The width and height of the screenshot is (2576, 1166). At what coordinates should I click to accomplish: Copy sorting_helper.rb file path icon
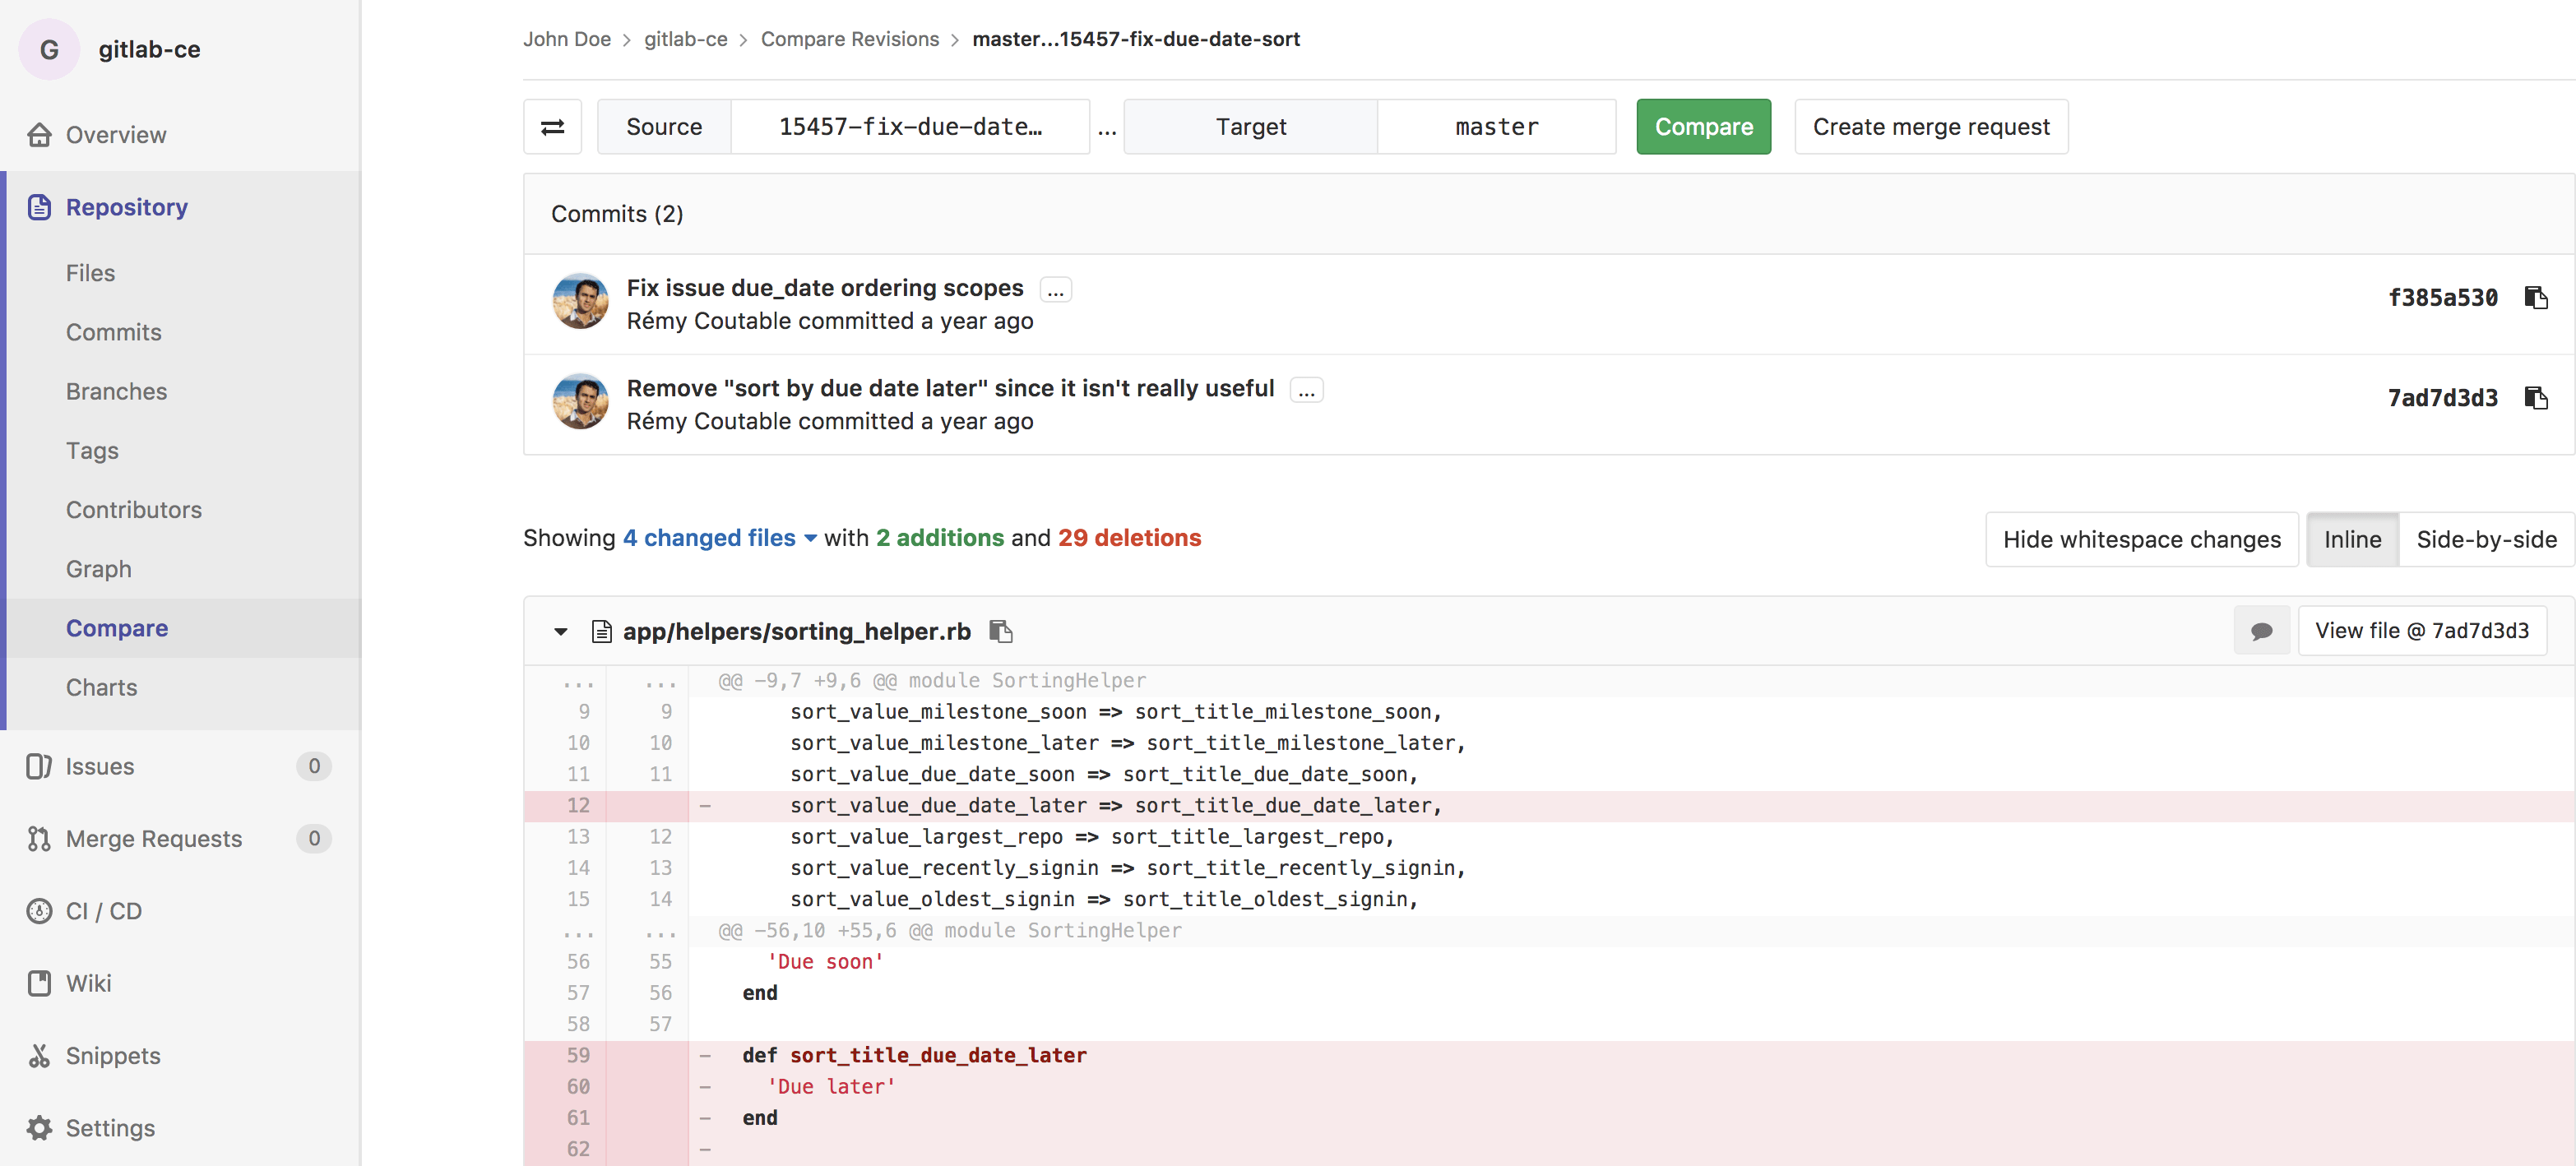(1000, 631)
